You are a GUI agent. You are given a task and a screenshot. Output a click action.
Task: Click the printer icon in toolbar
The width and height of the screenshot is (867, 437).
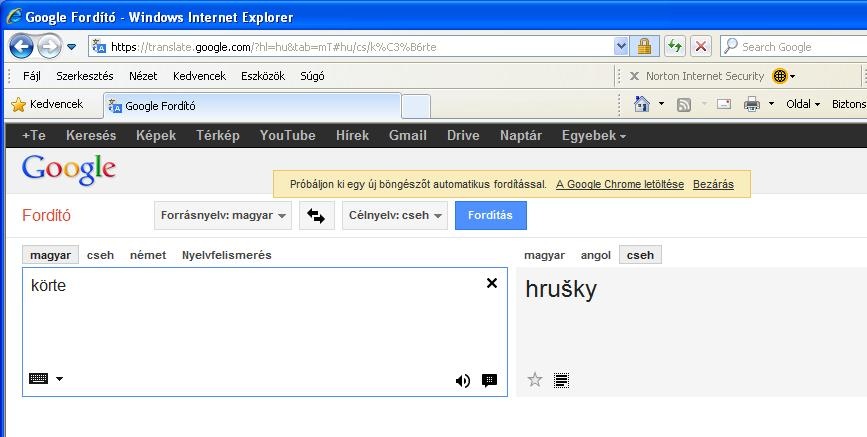pos(752,104)
